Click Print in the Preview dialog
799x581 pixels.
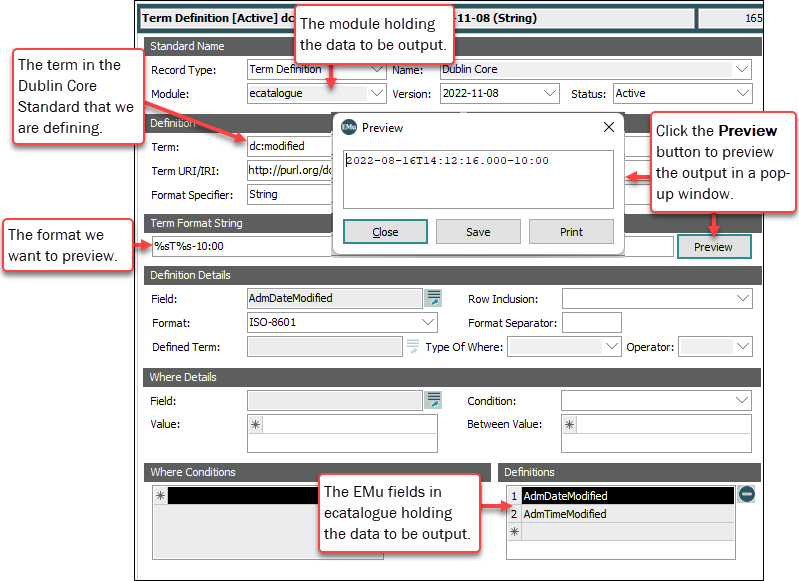[x=571, y=232]
